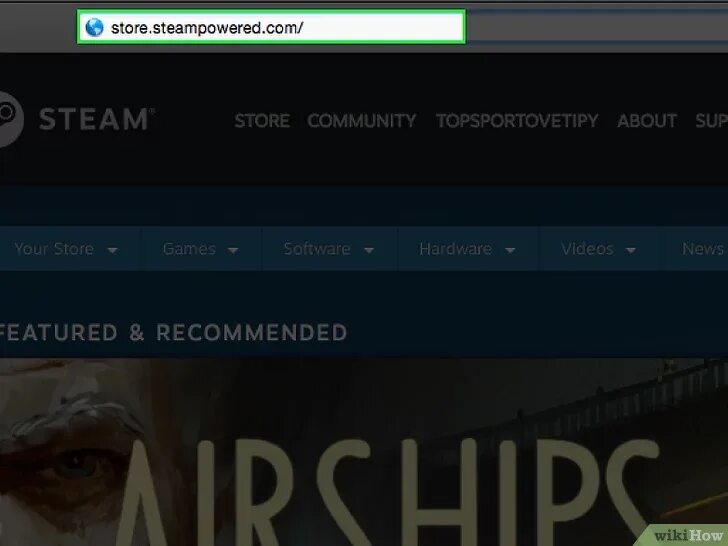Expand the Hardware dropdown
728x546 pixels.
click(x=467, y=249)
